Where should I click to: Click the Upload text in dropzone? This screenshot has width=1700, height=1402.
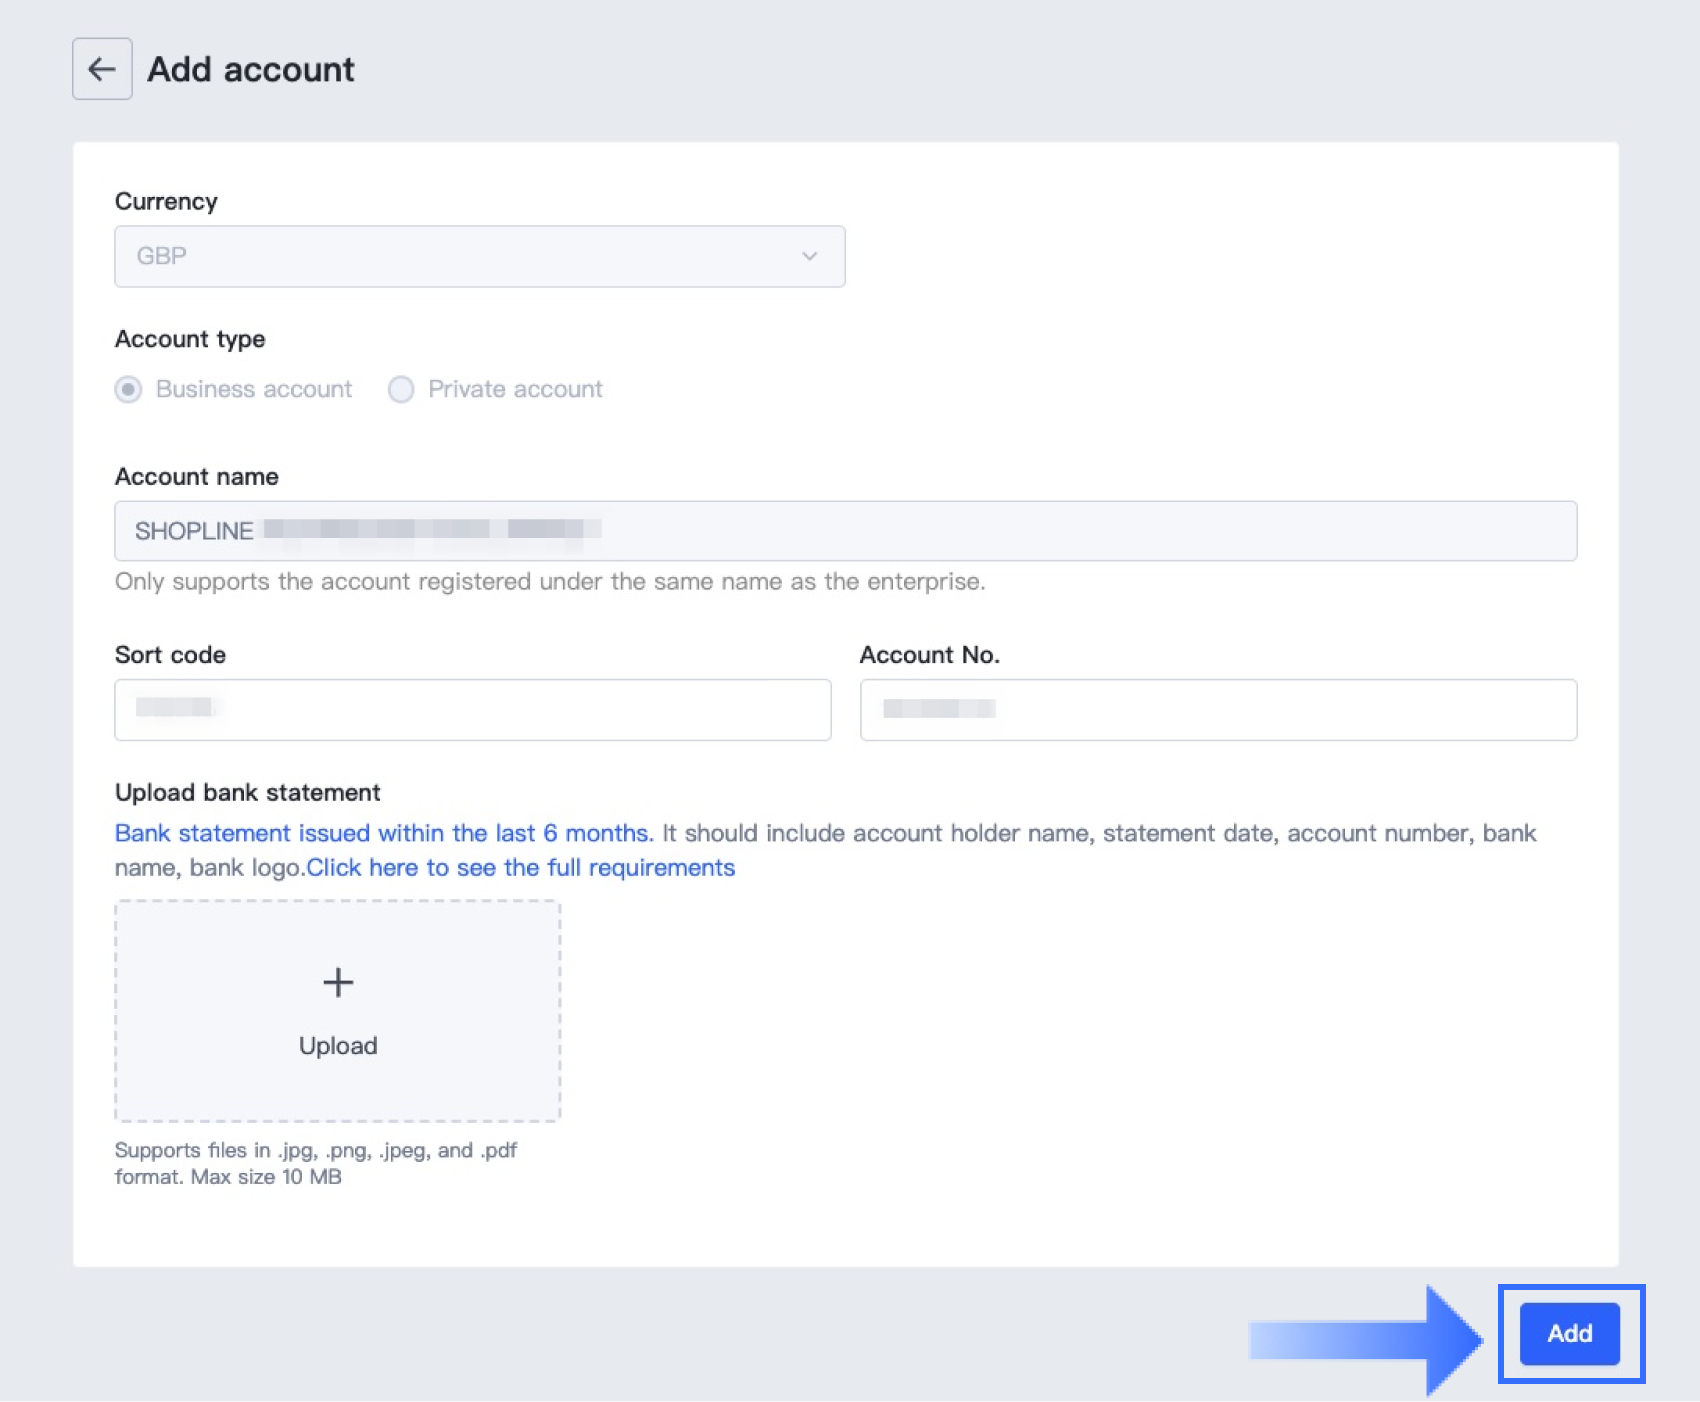(338, 1045)
